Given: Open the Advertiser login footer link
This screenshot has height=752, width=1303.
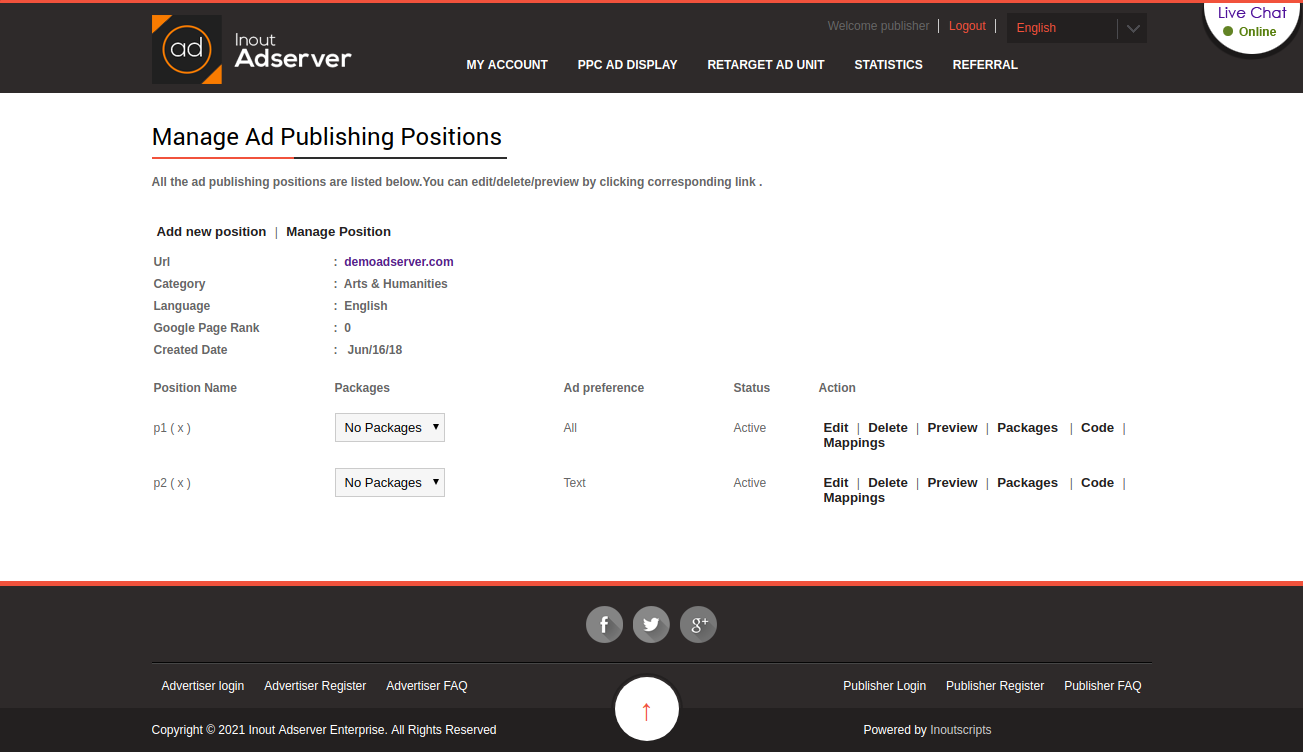Looking at the screenshot, I should 203,686.
